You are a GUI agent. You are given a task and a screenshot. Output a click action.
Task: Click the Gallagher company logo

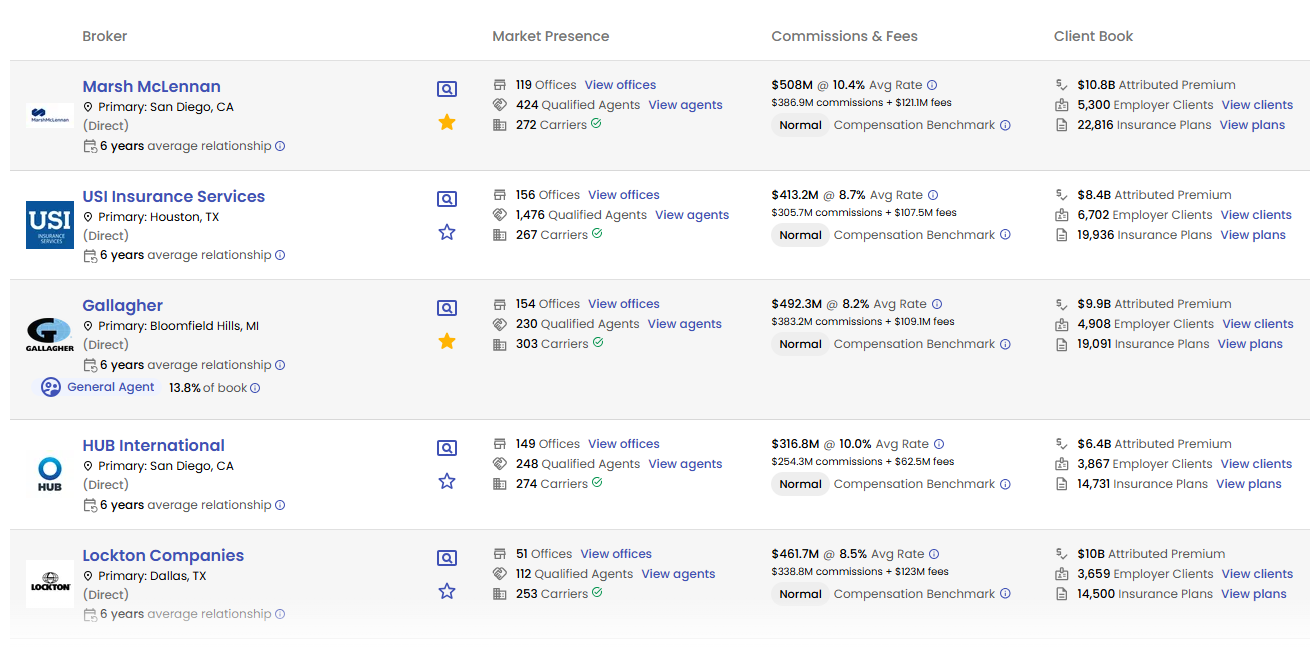click(x=50, y=334)
